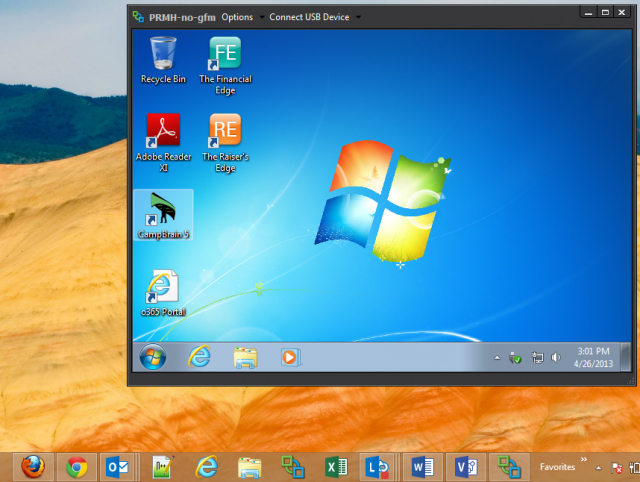Open first VMware icon beside Excel on host taskbar

pyautogui.click(x=293, y=466)
